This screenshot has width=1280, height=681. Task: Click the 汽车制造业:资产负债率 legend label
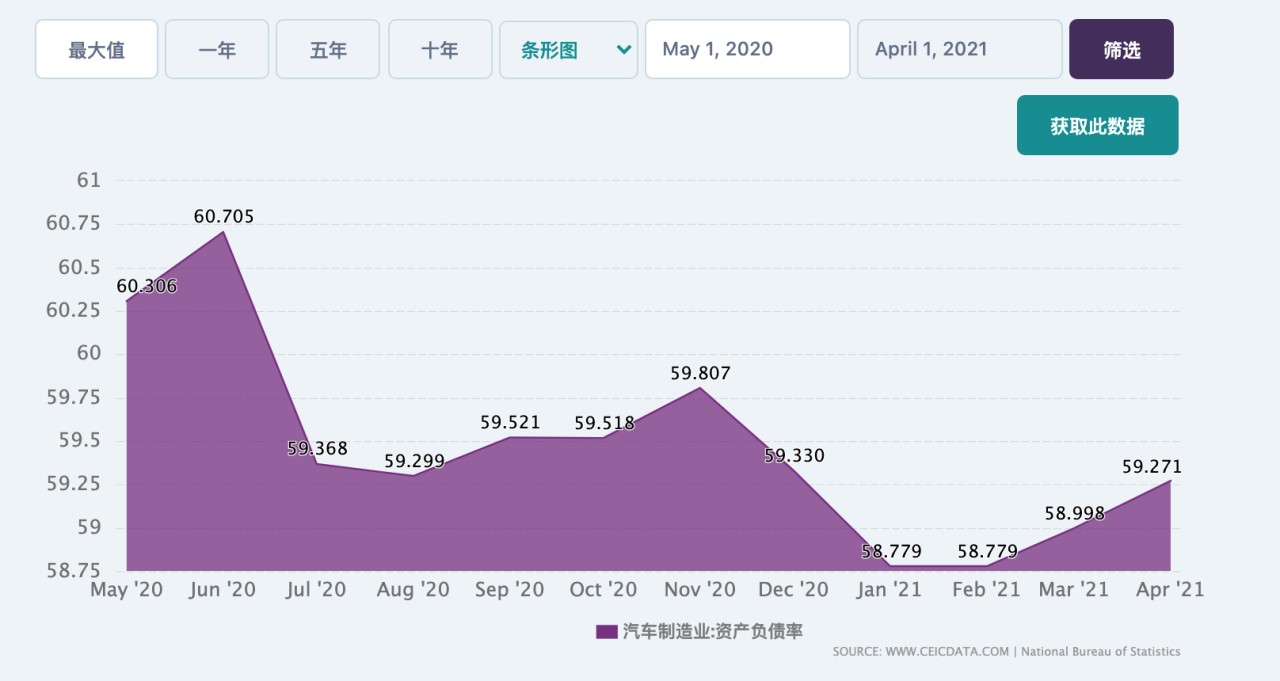coord(712,631)
